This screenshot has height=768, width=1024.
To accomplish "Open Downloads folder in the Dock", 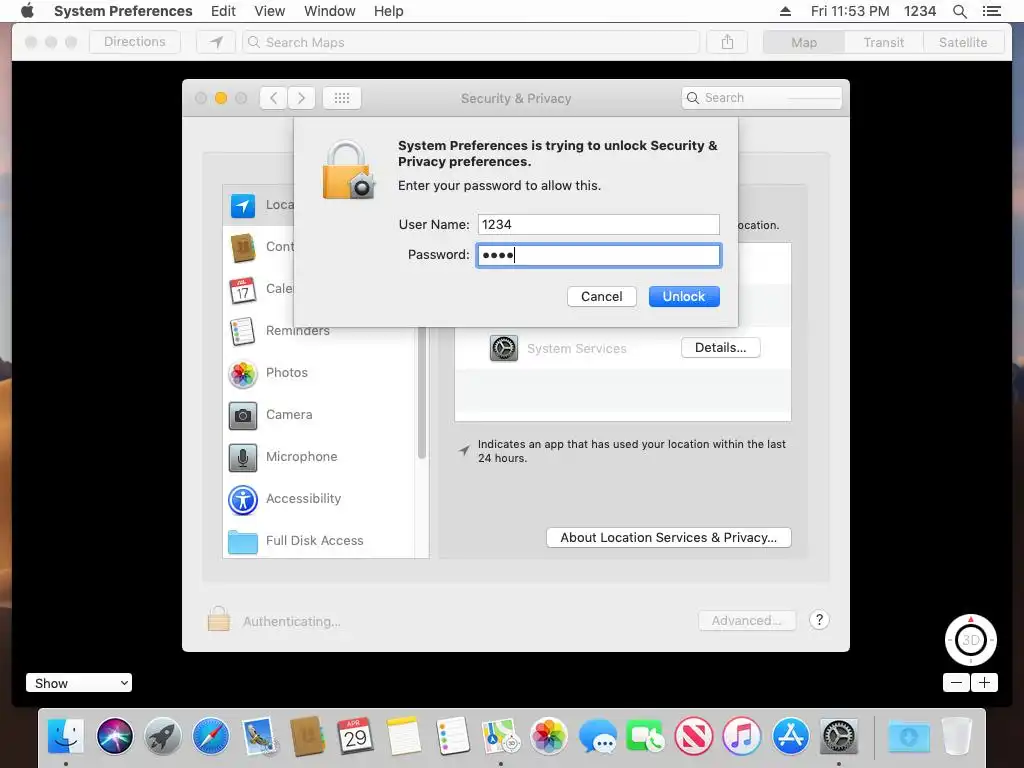I will [x=908, y=736].
